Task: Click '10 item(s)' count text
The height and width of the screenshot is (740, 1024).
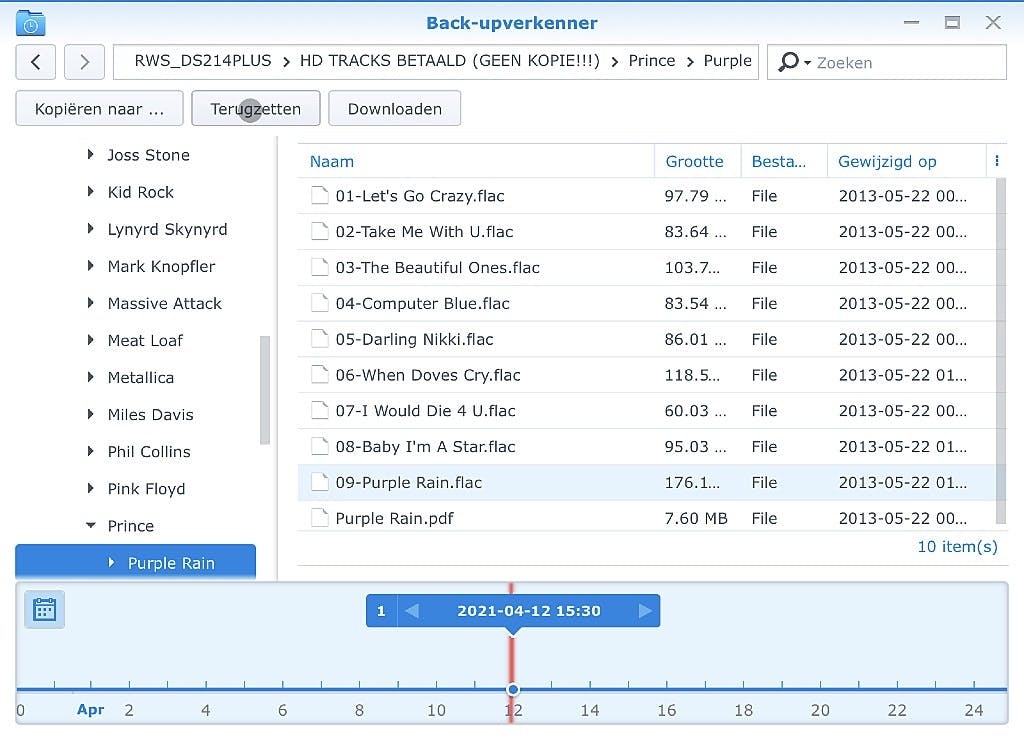Action: click(957, 547)
